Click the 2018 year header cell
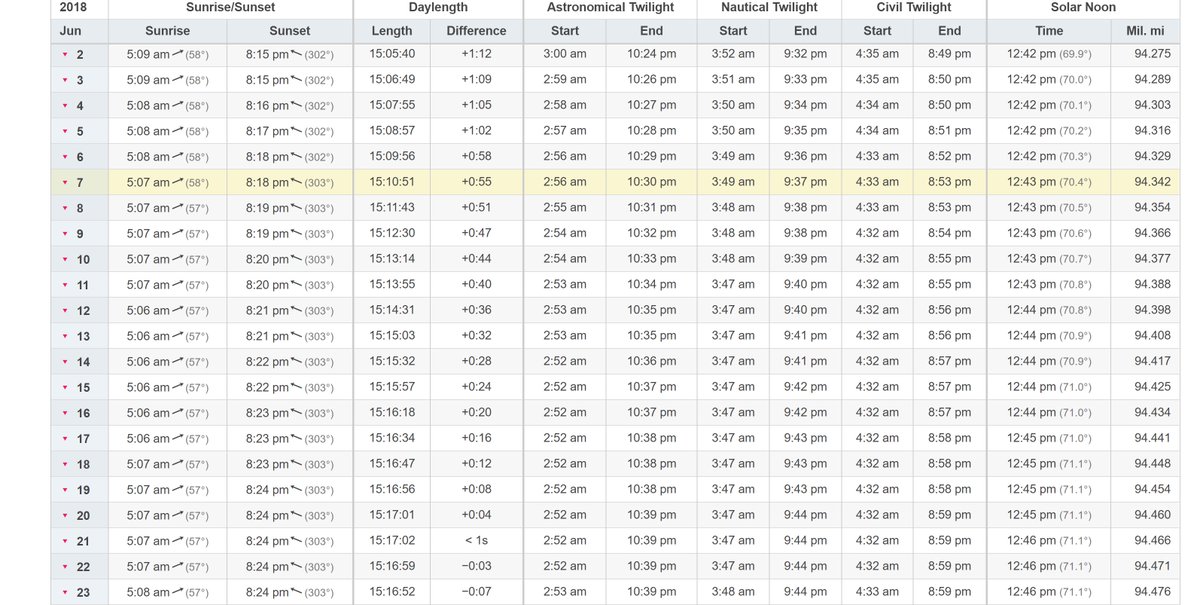Screen dimensions: 1200x605 tap(78, 7)
